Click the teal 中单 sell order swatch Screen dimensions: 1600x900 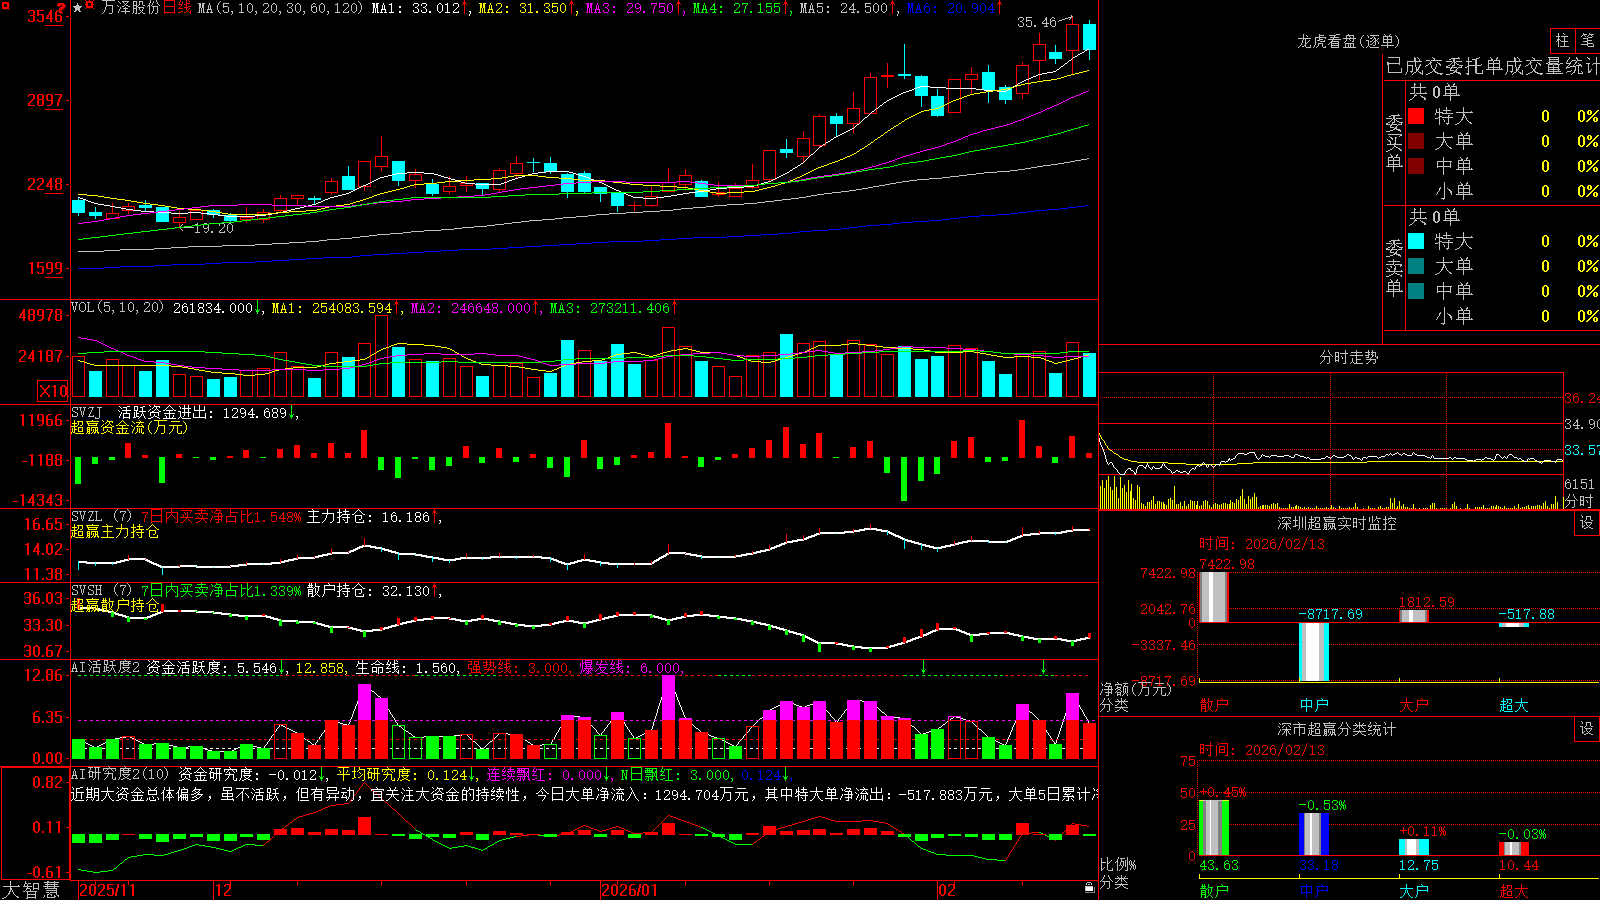pos(1416,290)
